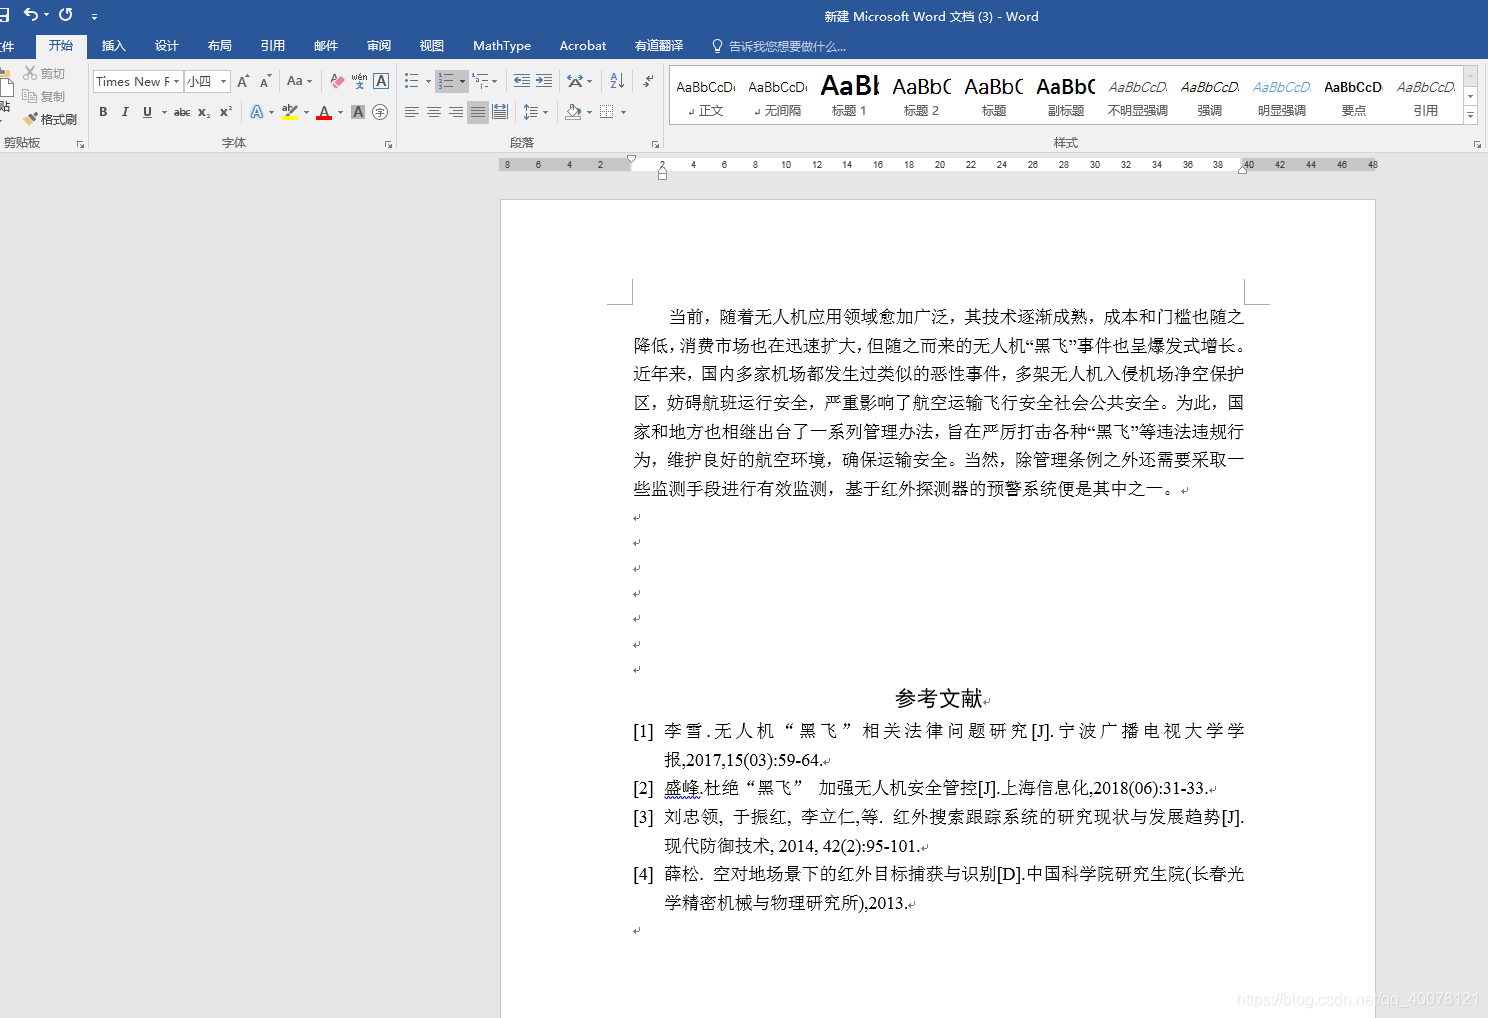Screen dimensions: 1488x1018
Task: Align text right
Action: point(456,112)
